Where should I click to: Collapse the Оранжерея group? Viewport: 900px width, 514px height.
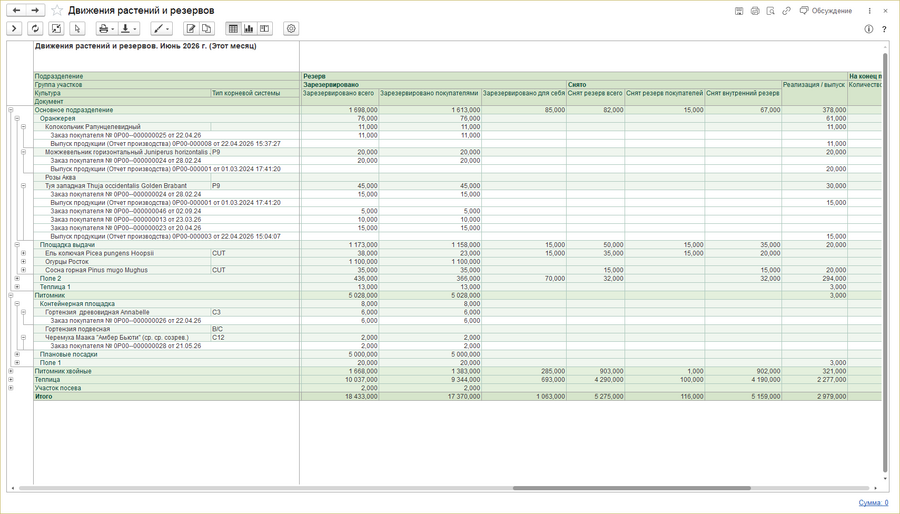[17, 118]
